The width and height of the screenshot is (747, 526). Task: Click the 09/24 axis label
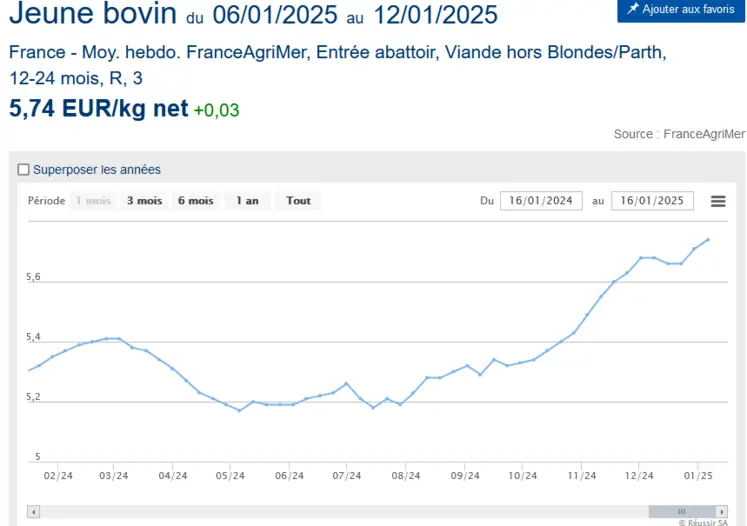[465, 475]
